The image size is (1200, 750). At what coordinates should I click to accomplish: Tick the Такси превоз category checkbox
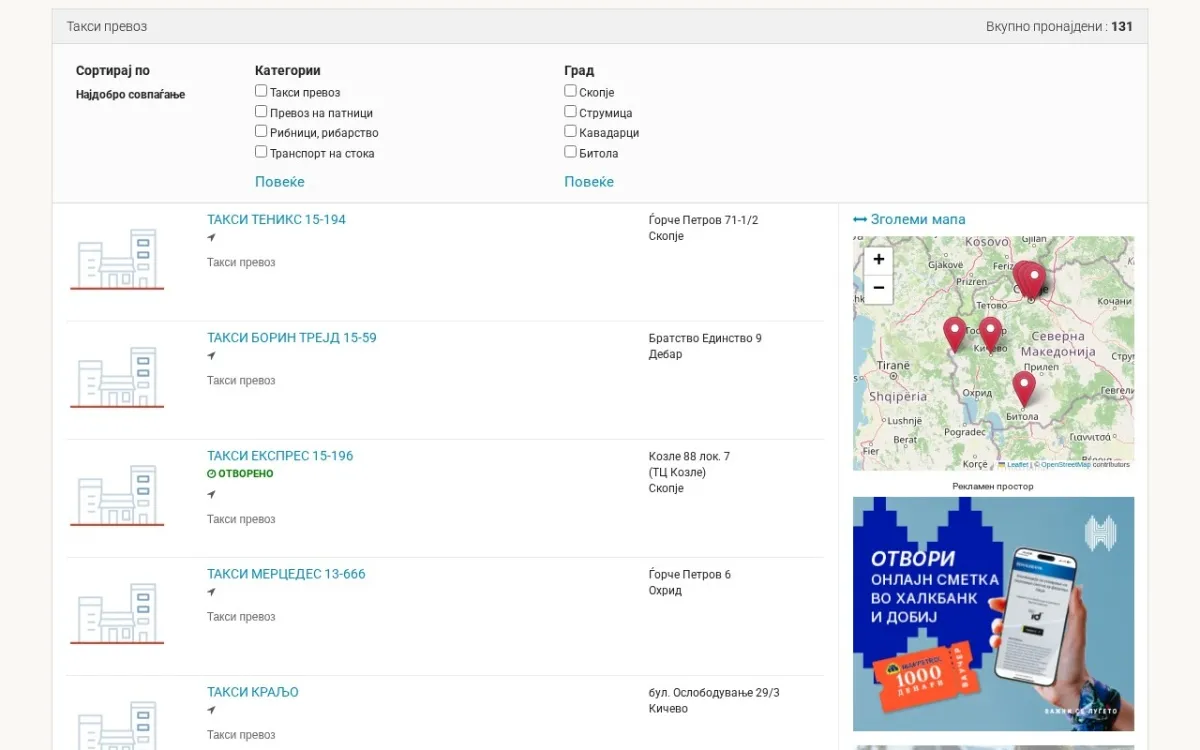click(x=261, y=91)
